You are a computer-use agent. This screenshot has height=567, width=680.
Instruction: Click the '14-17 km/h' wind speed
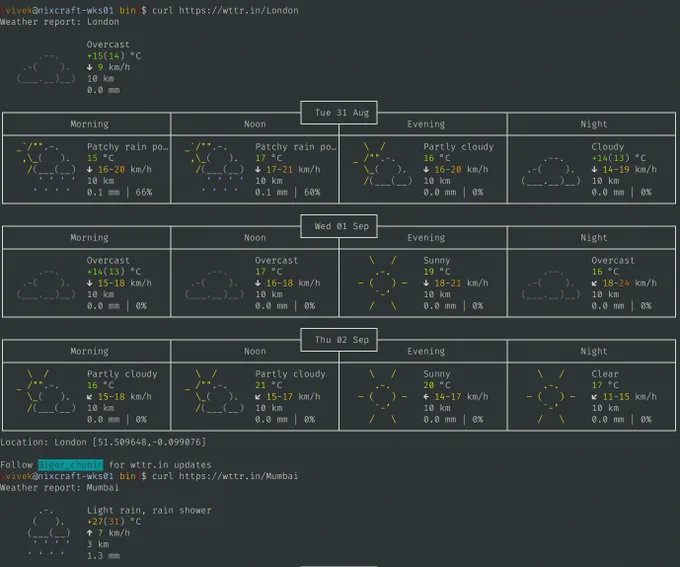pos(456,397)
